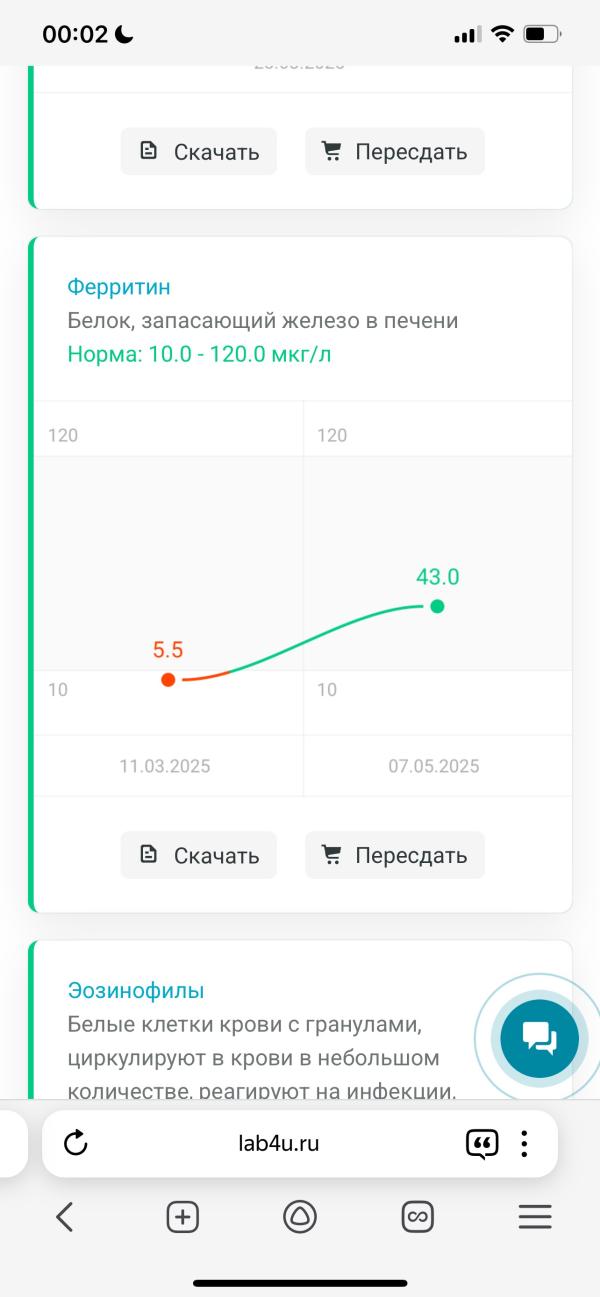Open the browser hamburger menu
The width and height of the screenshot is (600, 1297).
[x=535, y=1217]
